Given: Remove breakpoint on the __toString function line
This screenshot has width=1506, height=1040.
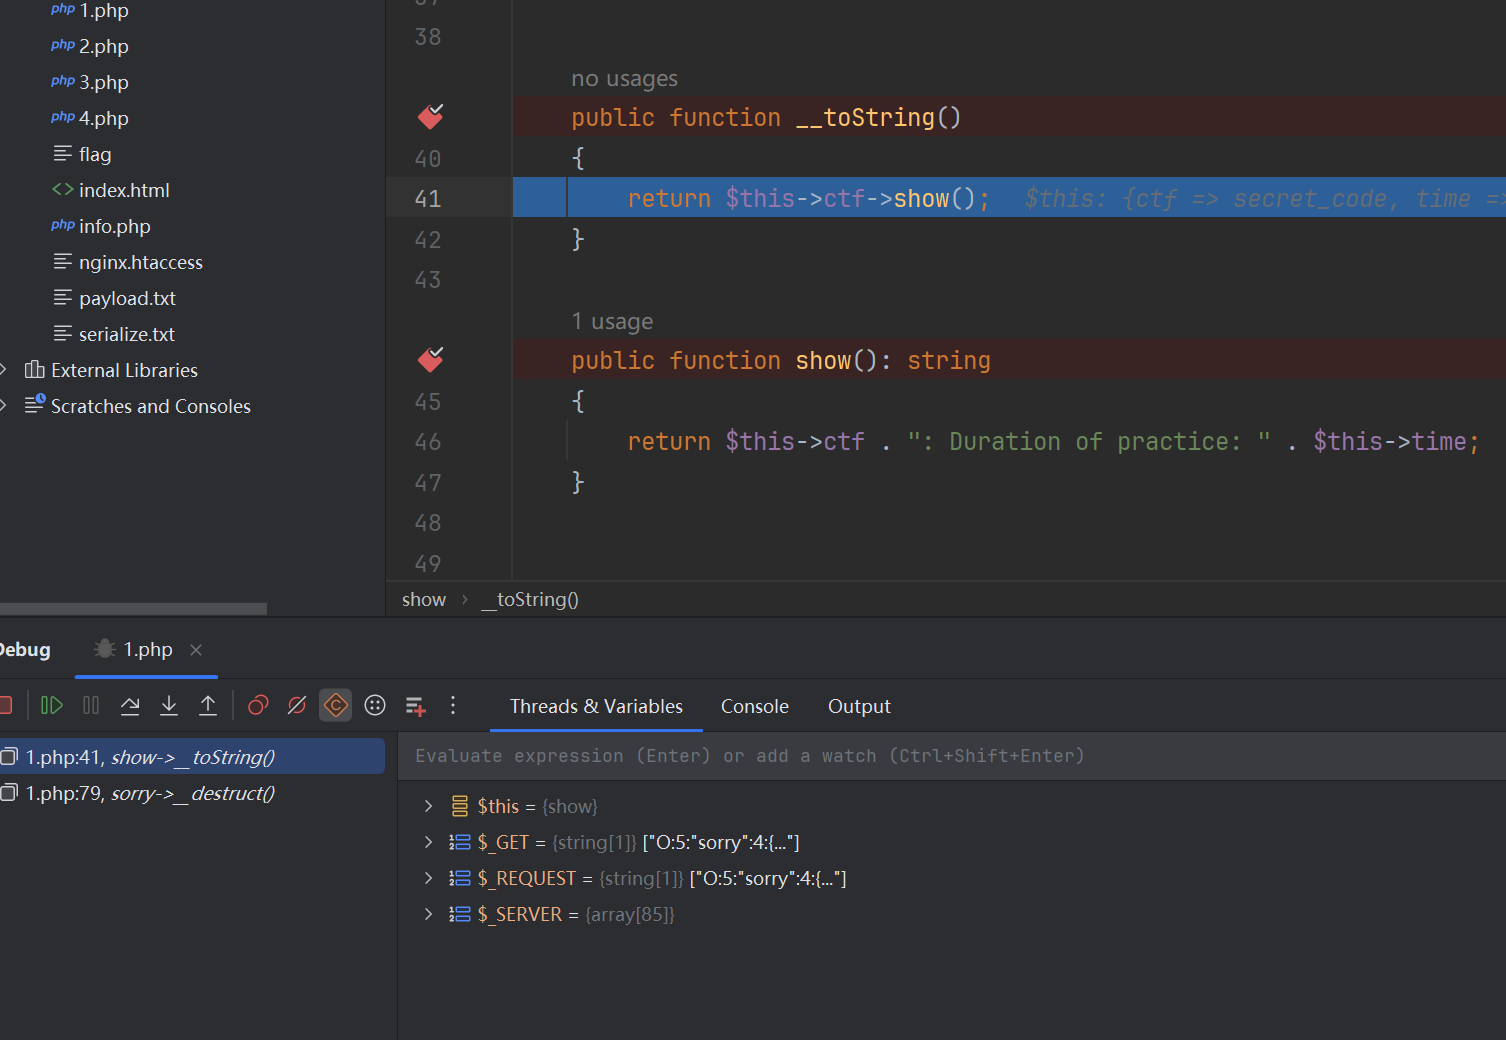Looking at the screenshot, I should (x=430, y=117).
